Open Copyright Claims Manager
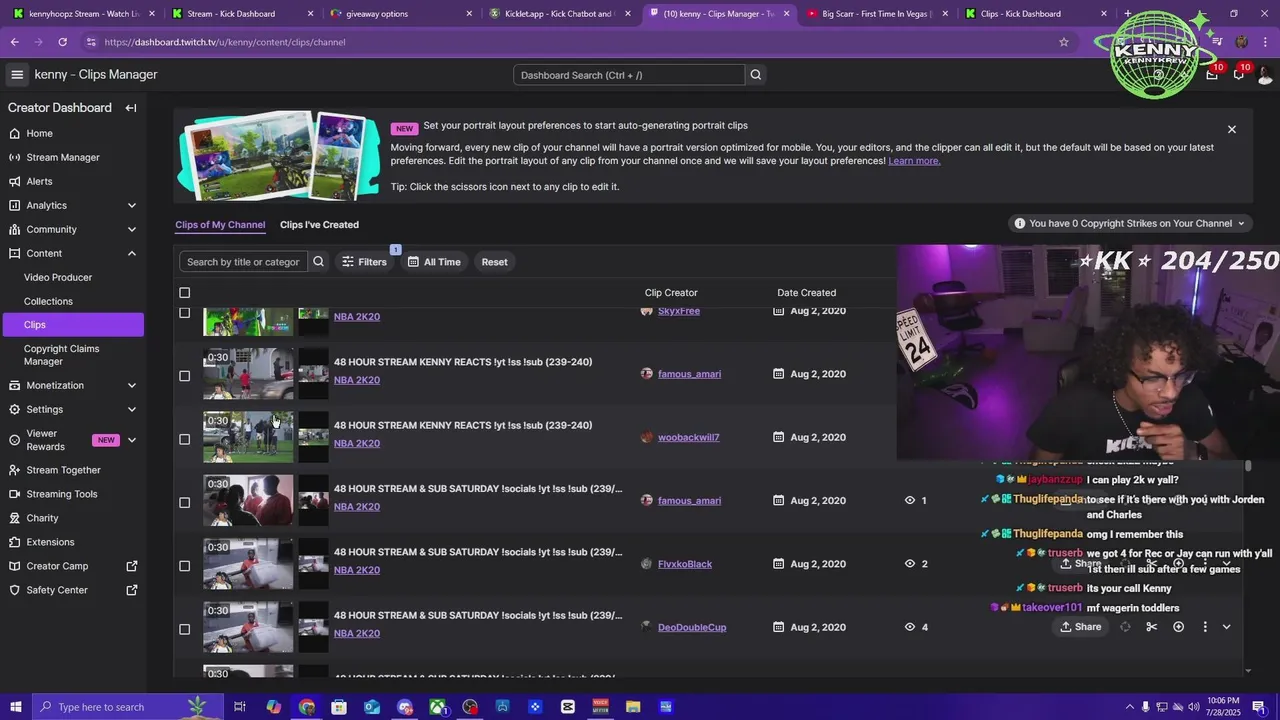This screenshot has height=720, width=1280. click(61, 355)
